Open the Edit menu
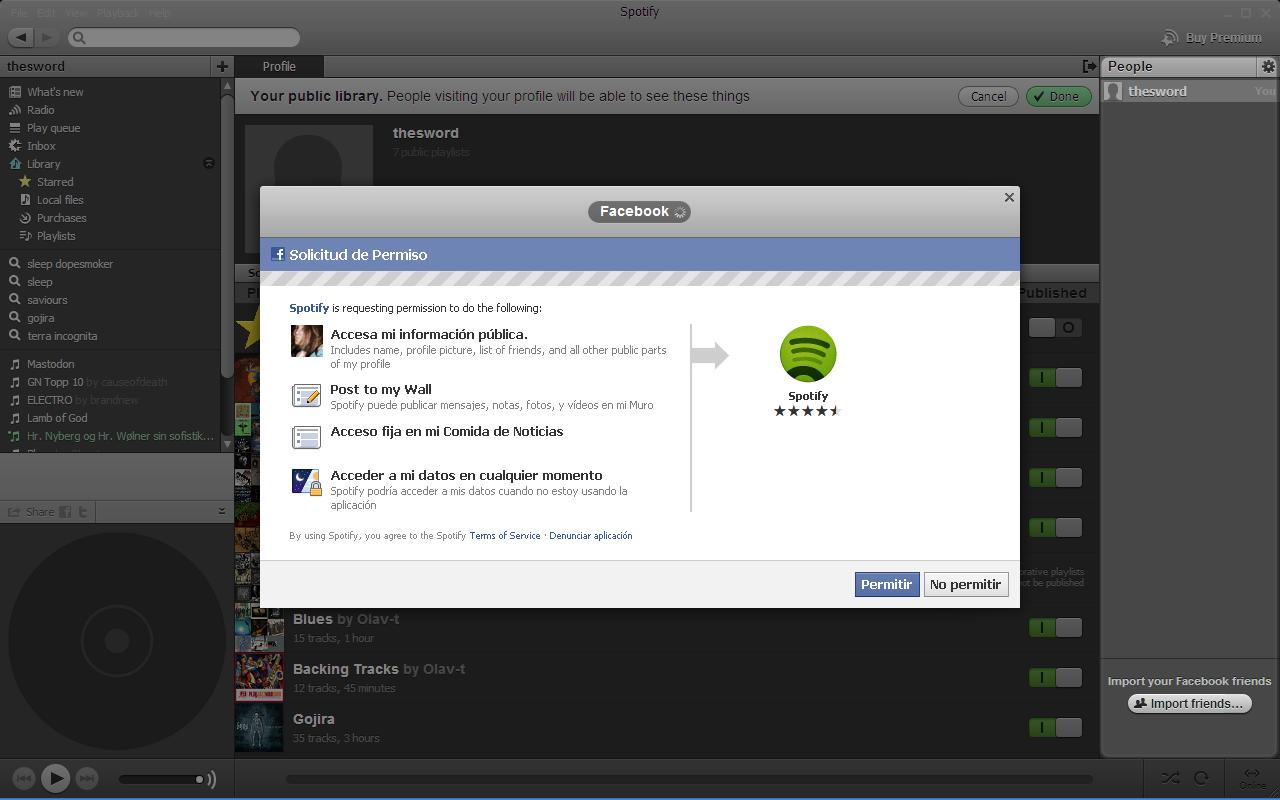 coord(46,13)
